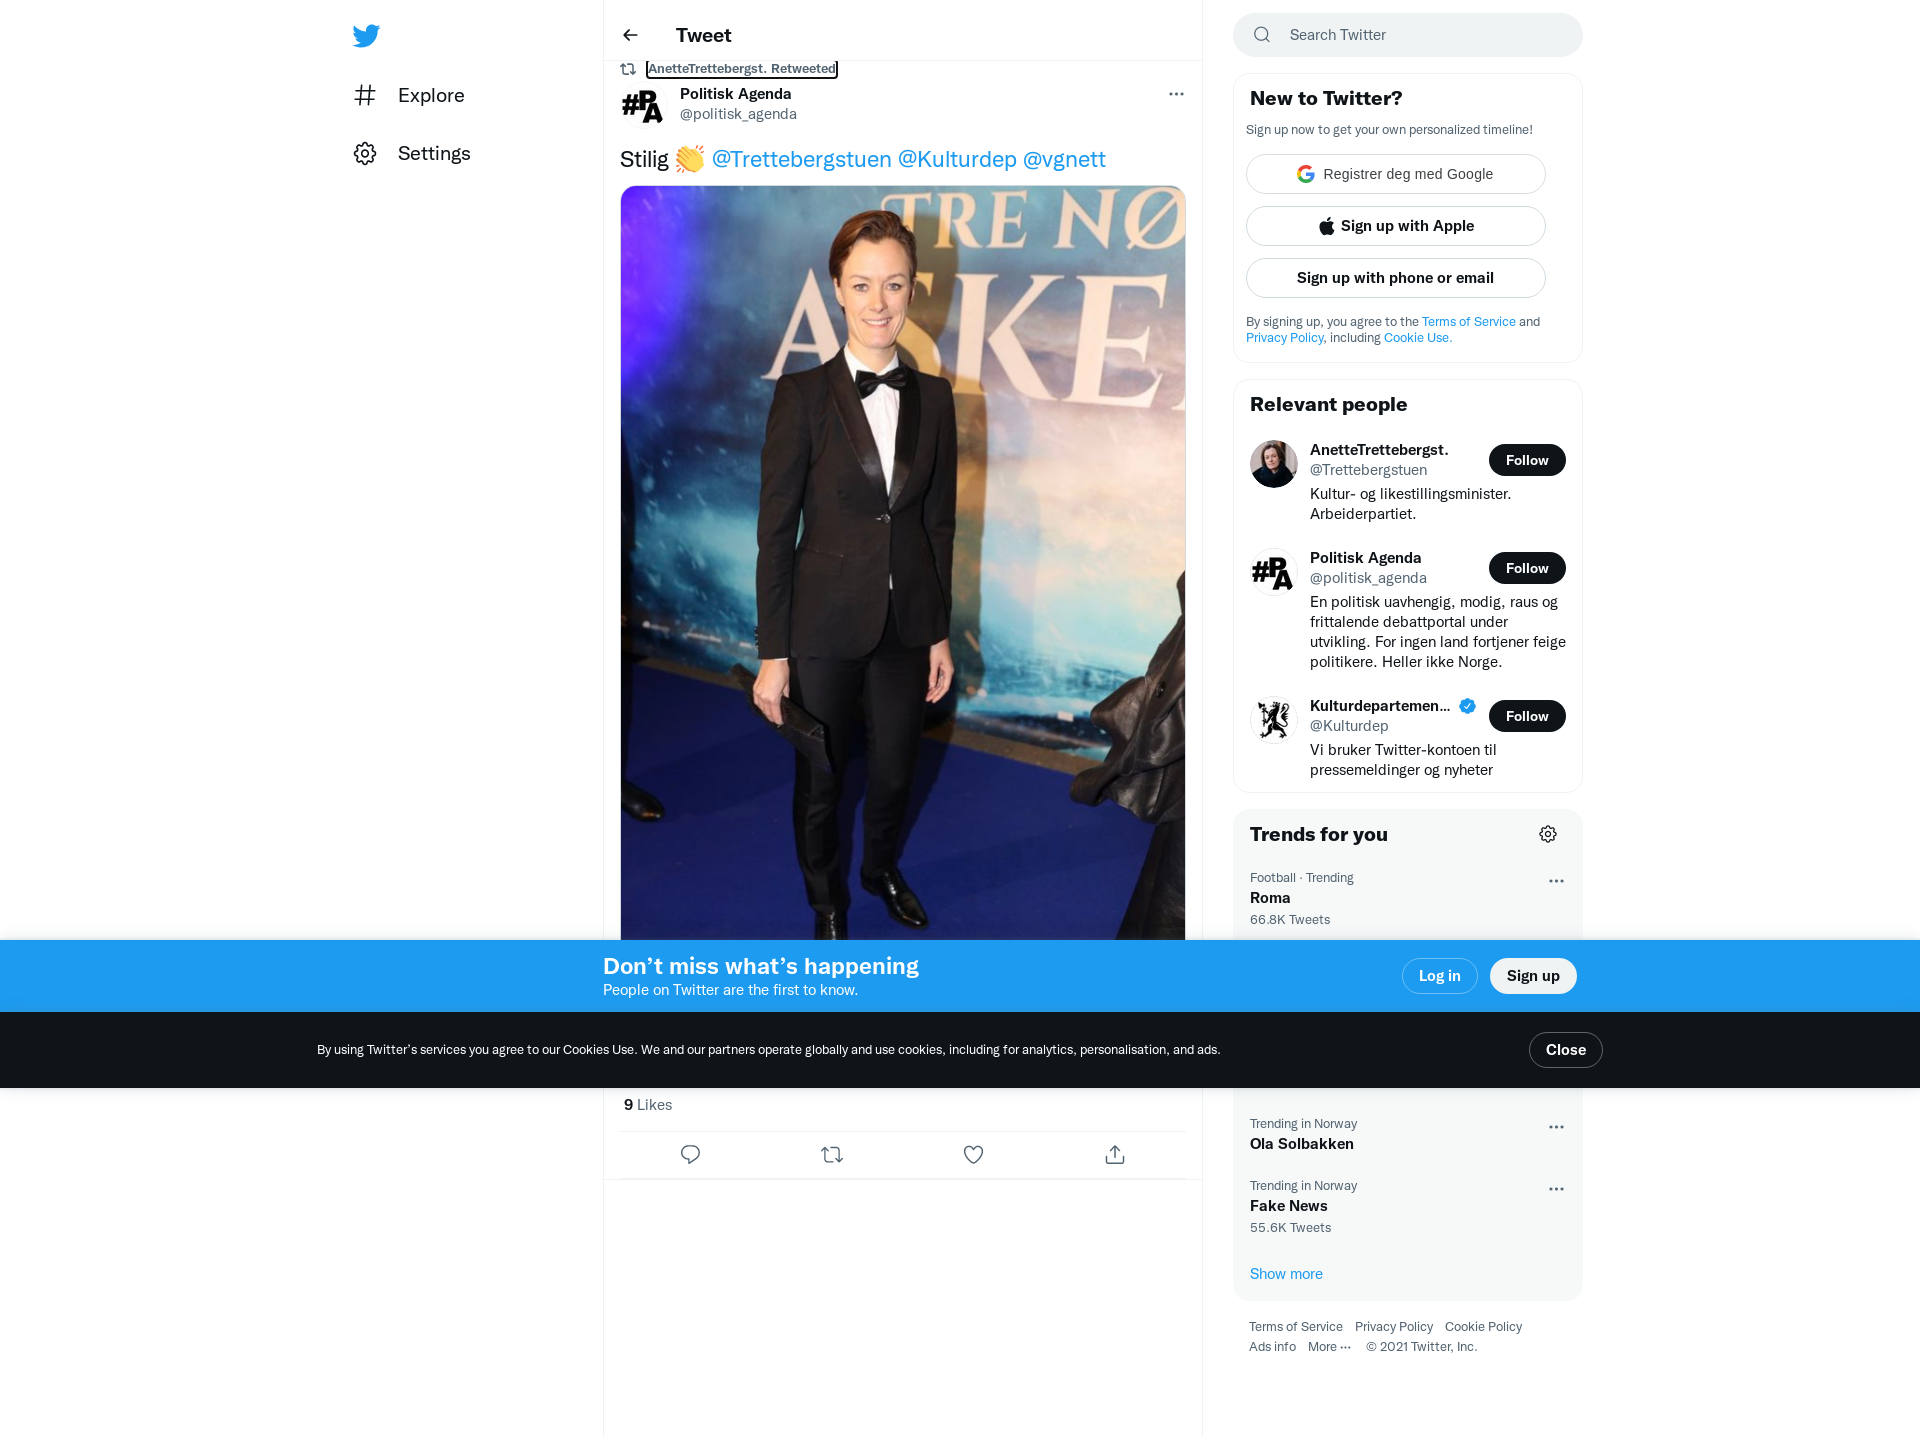The width and height of the screenshot is (1920, 1437).
Task: Open footer Privacy Policy
Action: 1394,1327
